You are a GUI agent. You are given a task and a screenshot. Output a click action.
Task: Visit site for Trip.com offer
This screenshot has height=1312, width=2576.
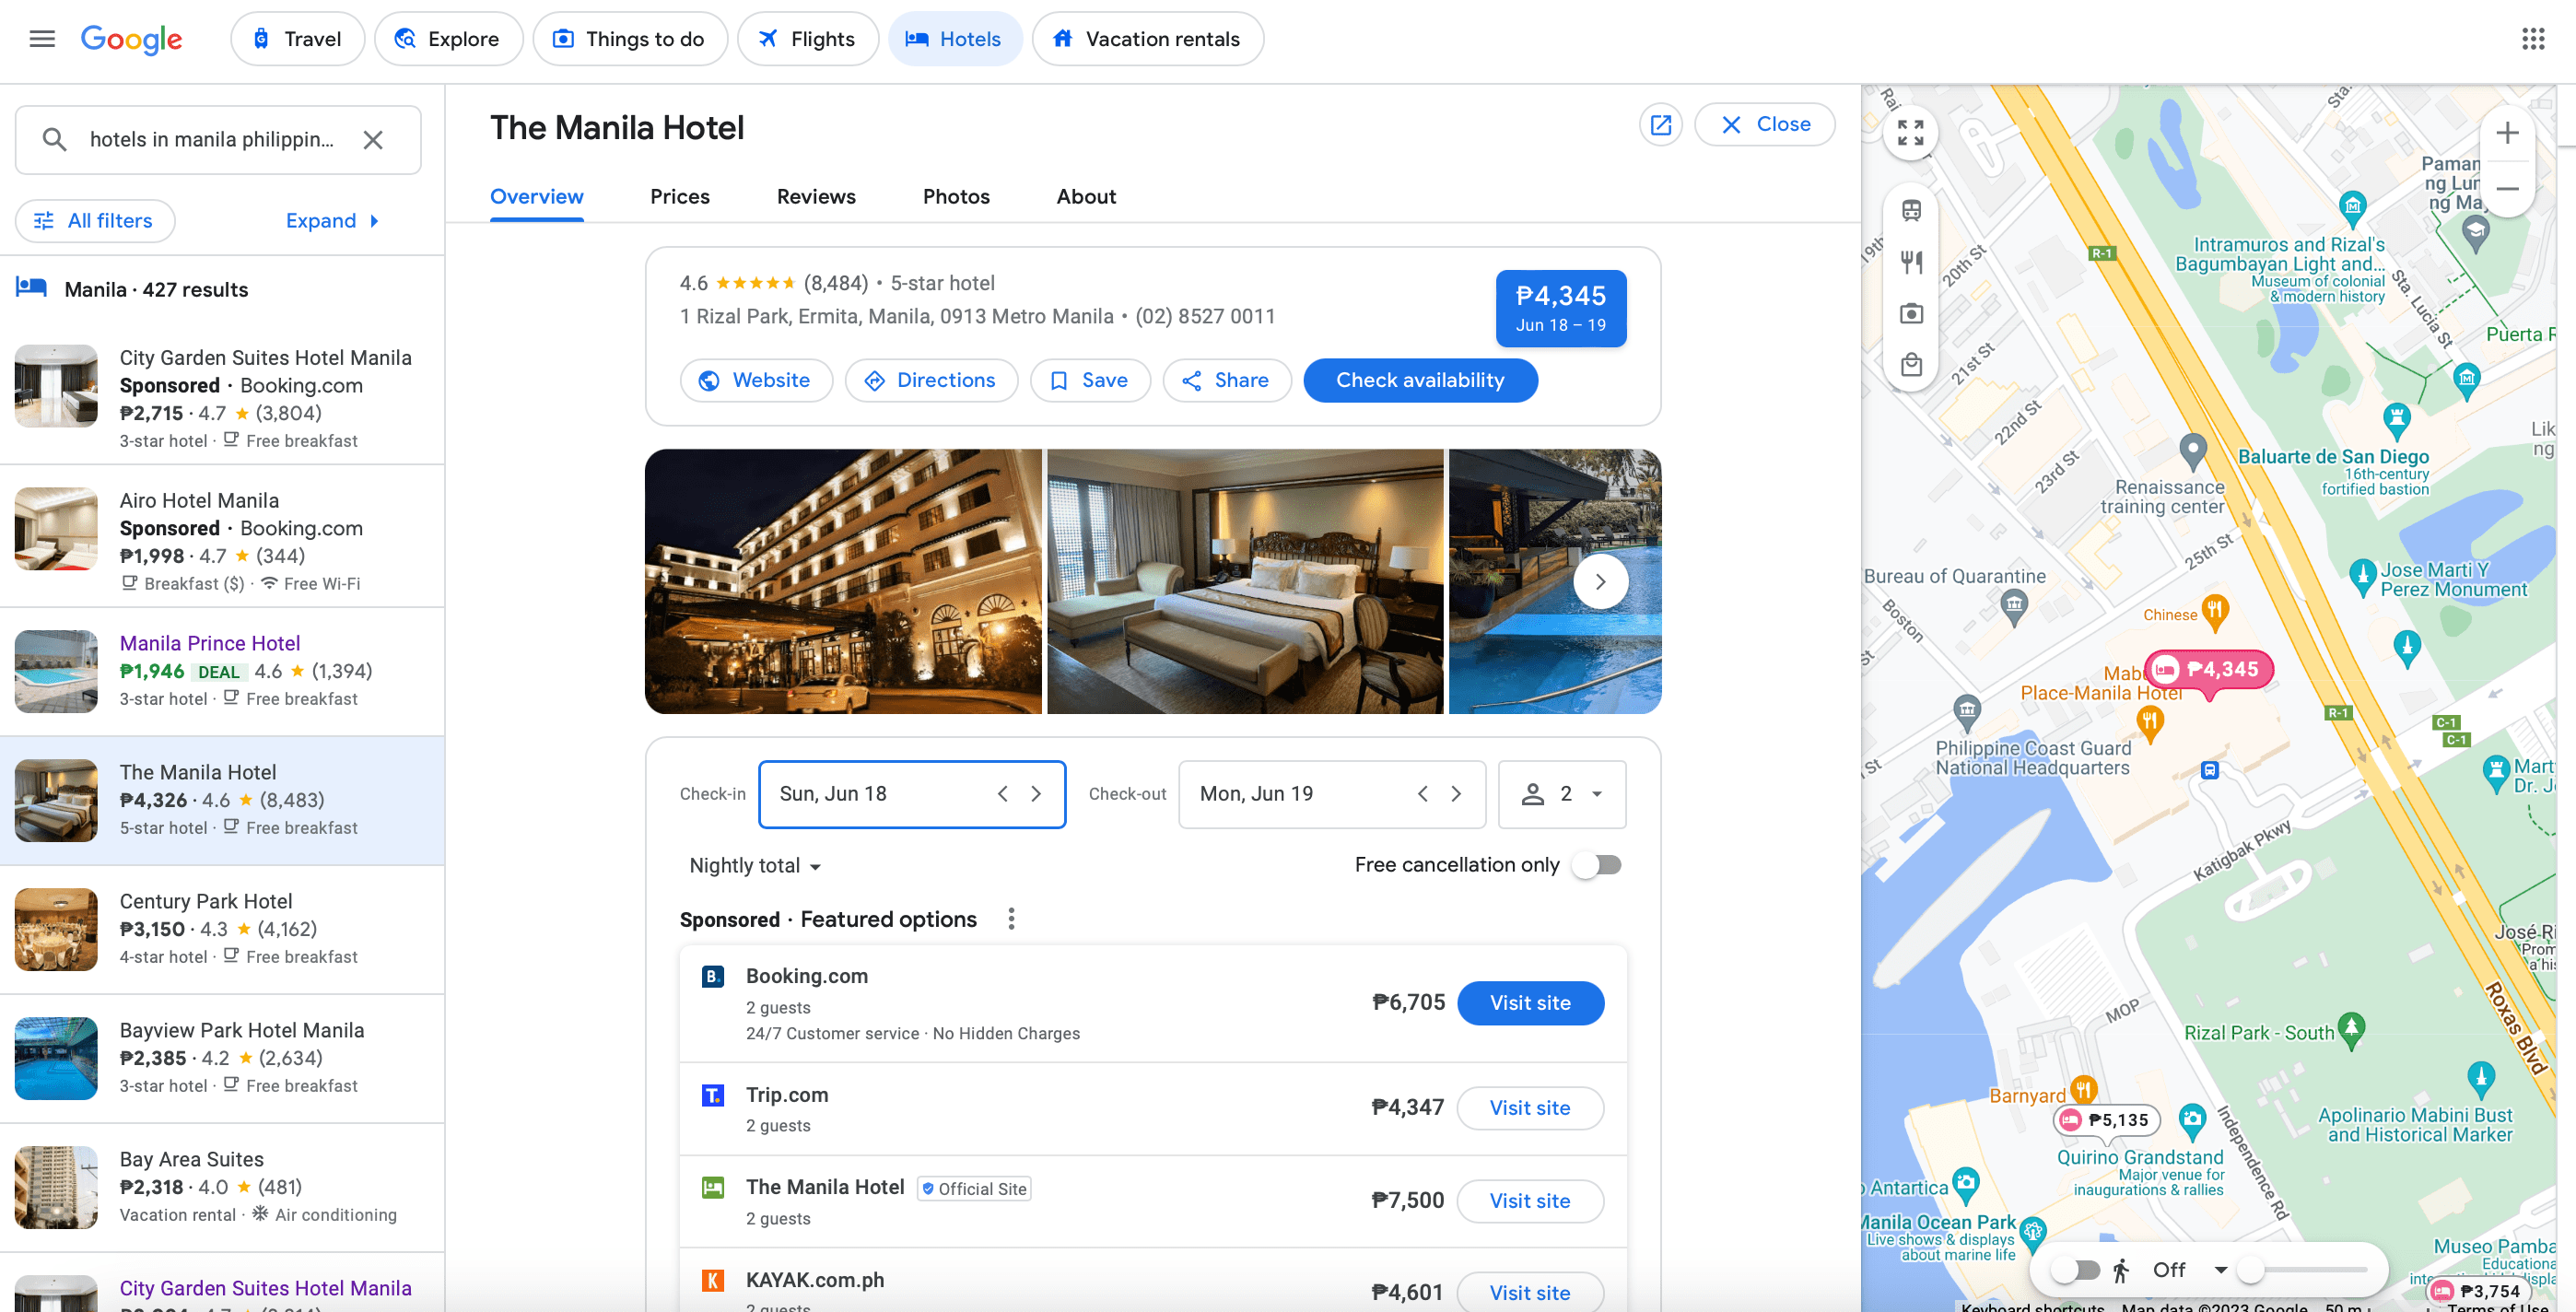[x=1530, y=1108]
